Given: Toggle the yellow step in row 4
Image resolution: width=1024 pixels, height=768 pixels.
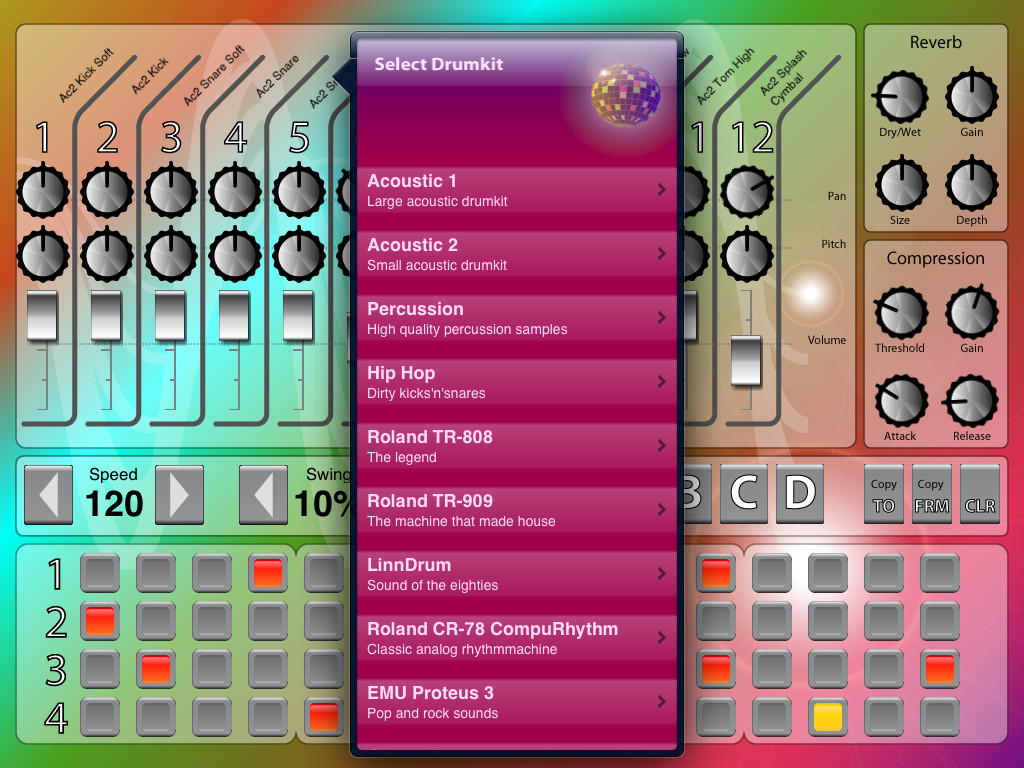Looking at the screenshot, I should (x=827, y=716).
